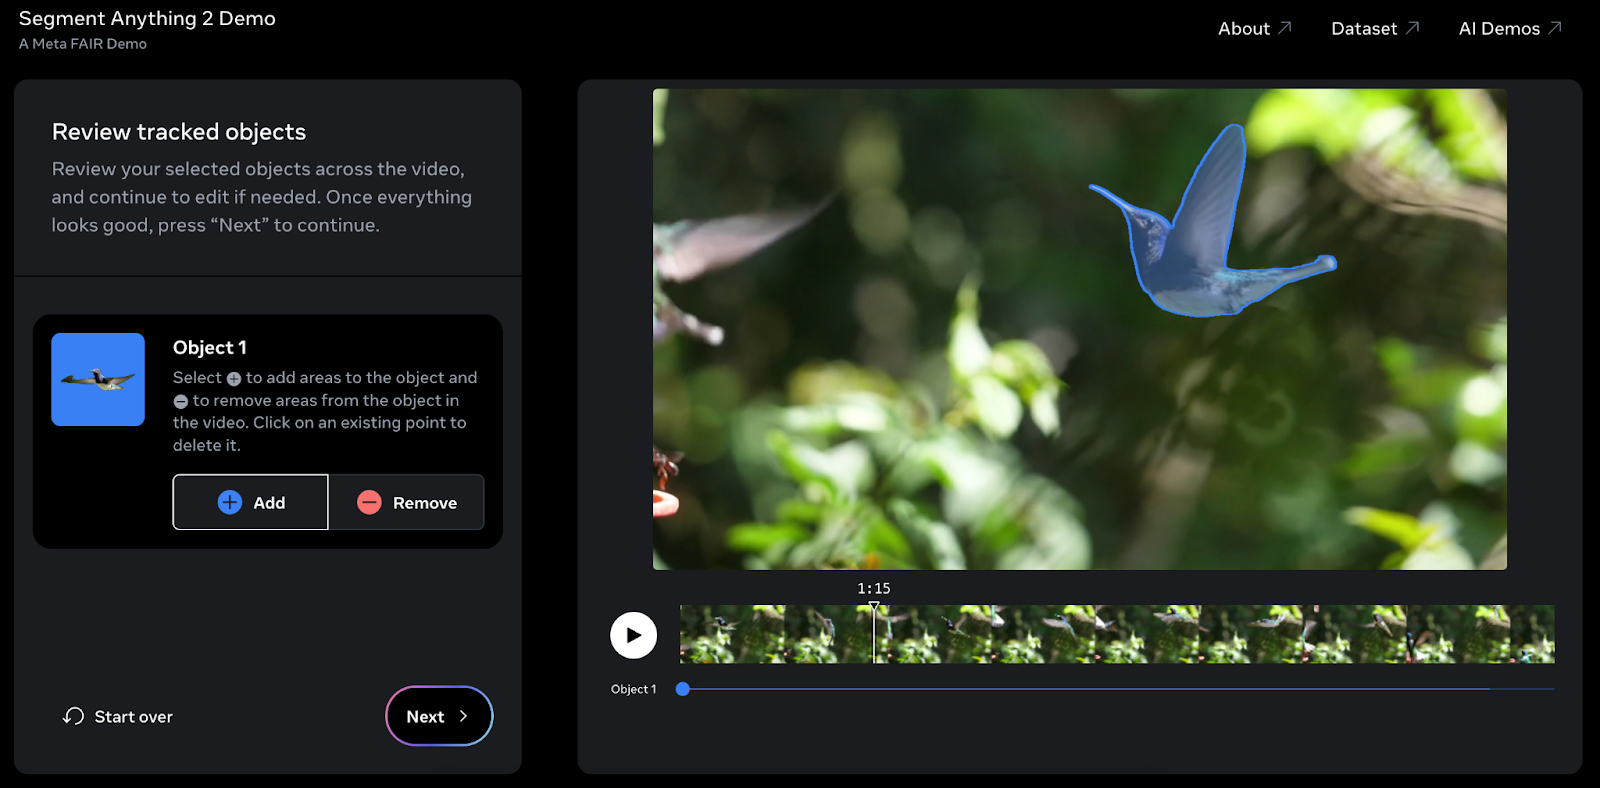Click the chevron arrow in Next button
Viewport: 1600px width, 788px height.
point(463,716)
